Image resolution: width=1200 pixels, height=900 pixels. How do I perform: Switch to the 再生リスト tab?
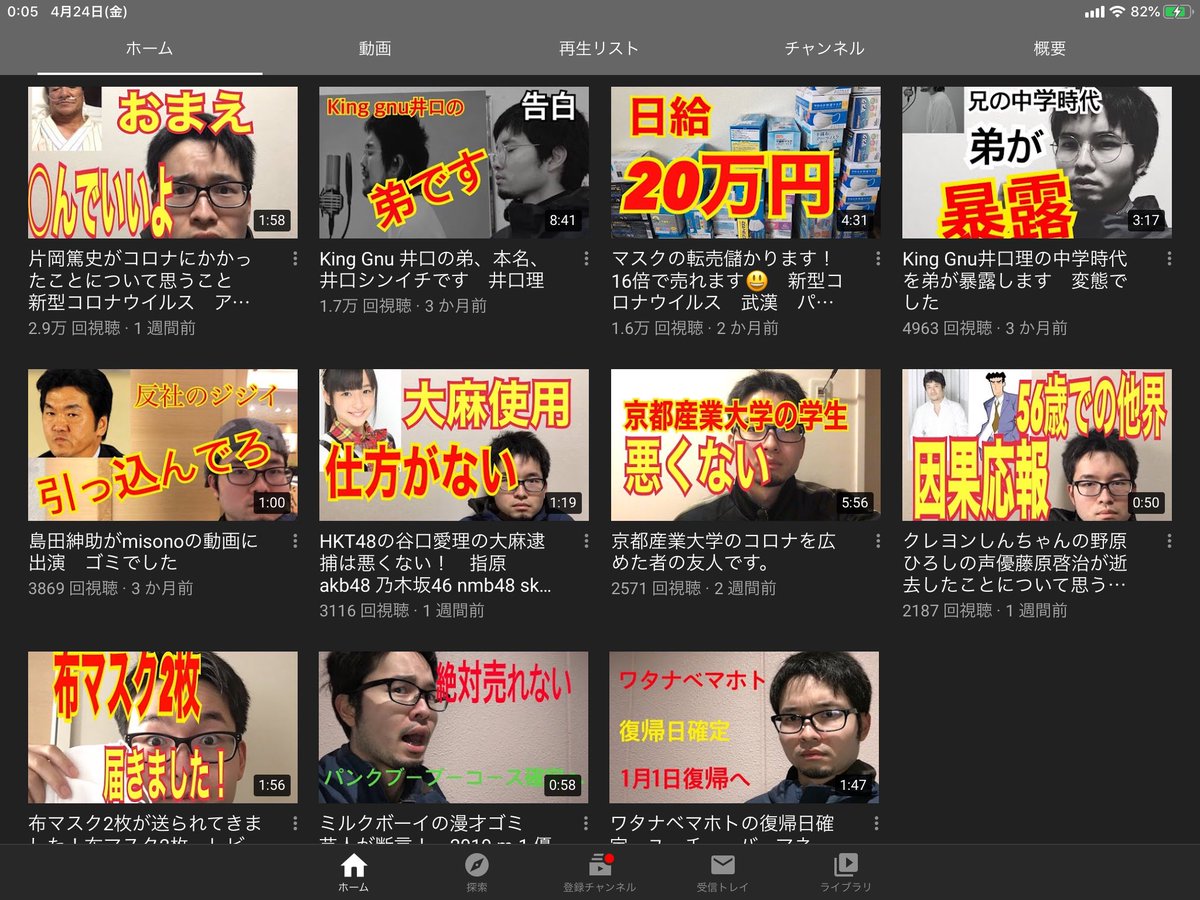pyautogui.click(x=598, y=48)
